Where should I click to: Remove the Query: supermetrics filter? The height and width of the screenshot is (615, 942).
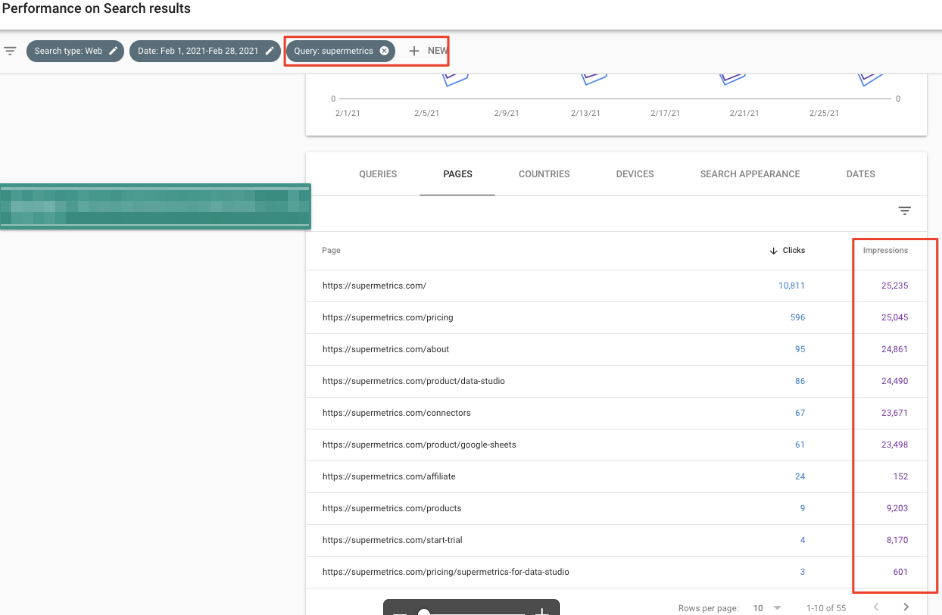point(384,51)
